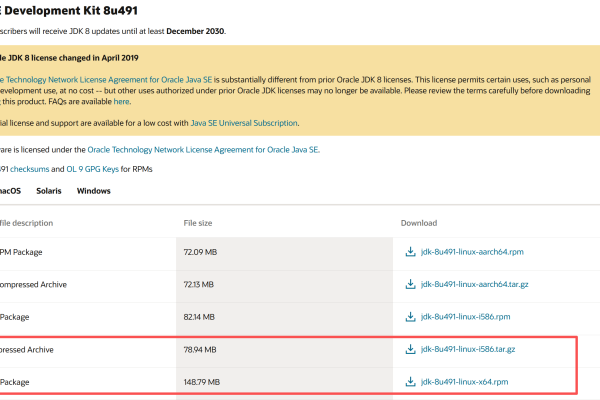
Task: Open the checksums link
Action: pos(29,169)
